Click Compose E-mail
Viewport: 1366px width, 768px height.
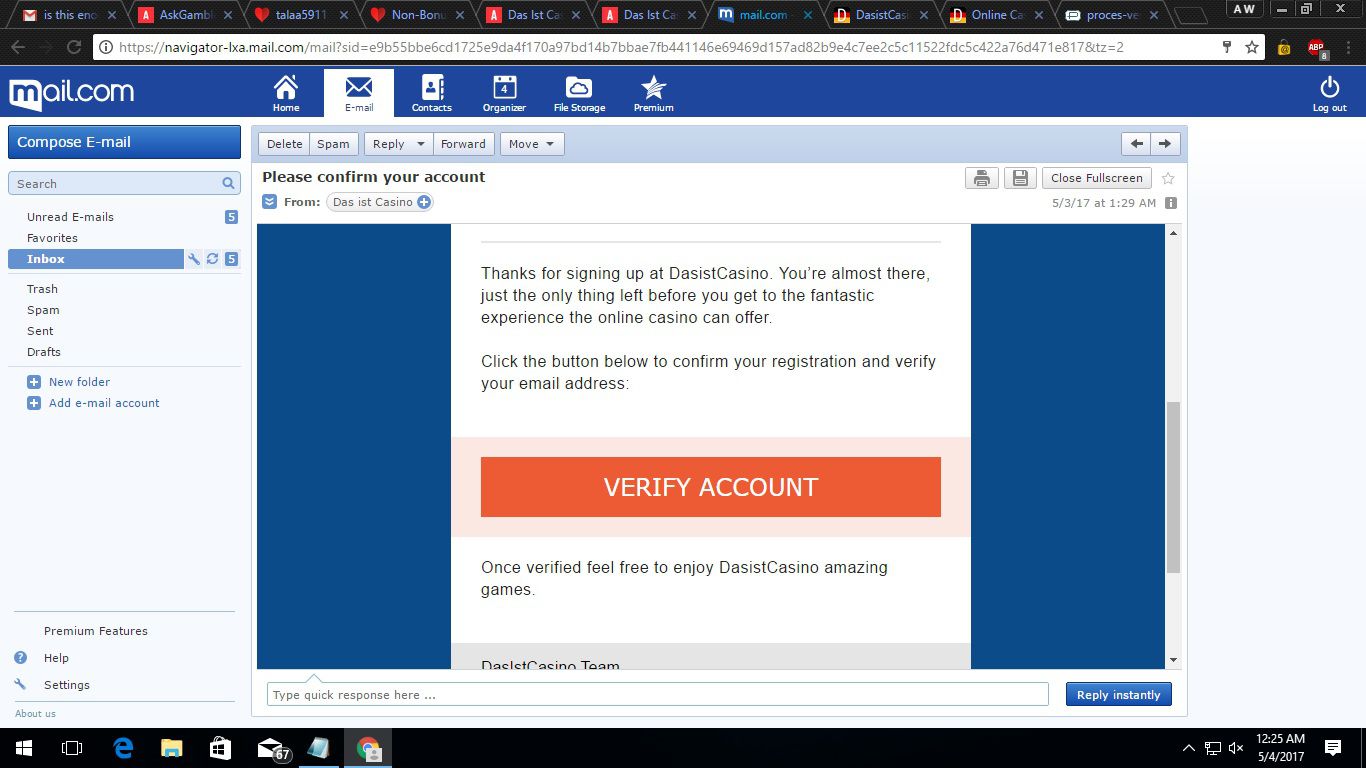coord(124,142)
